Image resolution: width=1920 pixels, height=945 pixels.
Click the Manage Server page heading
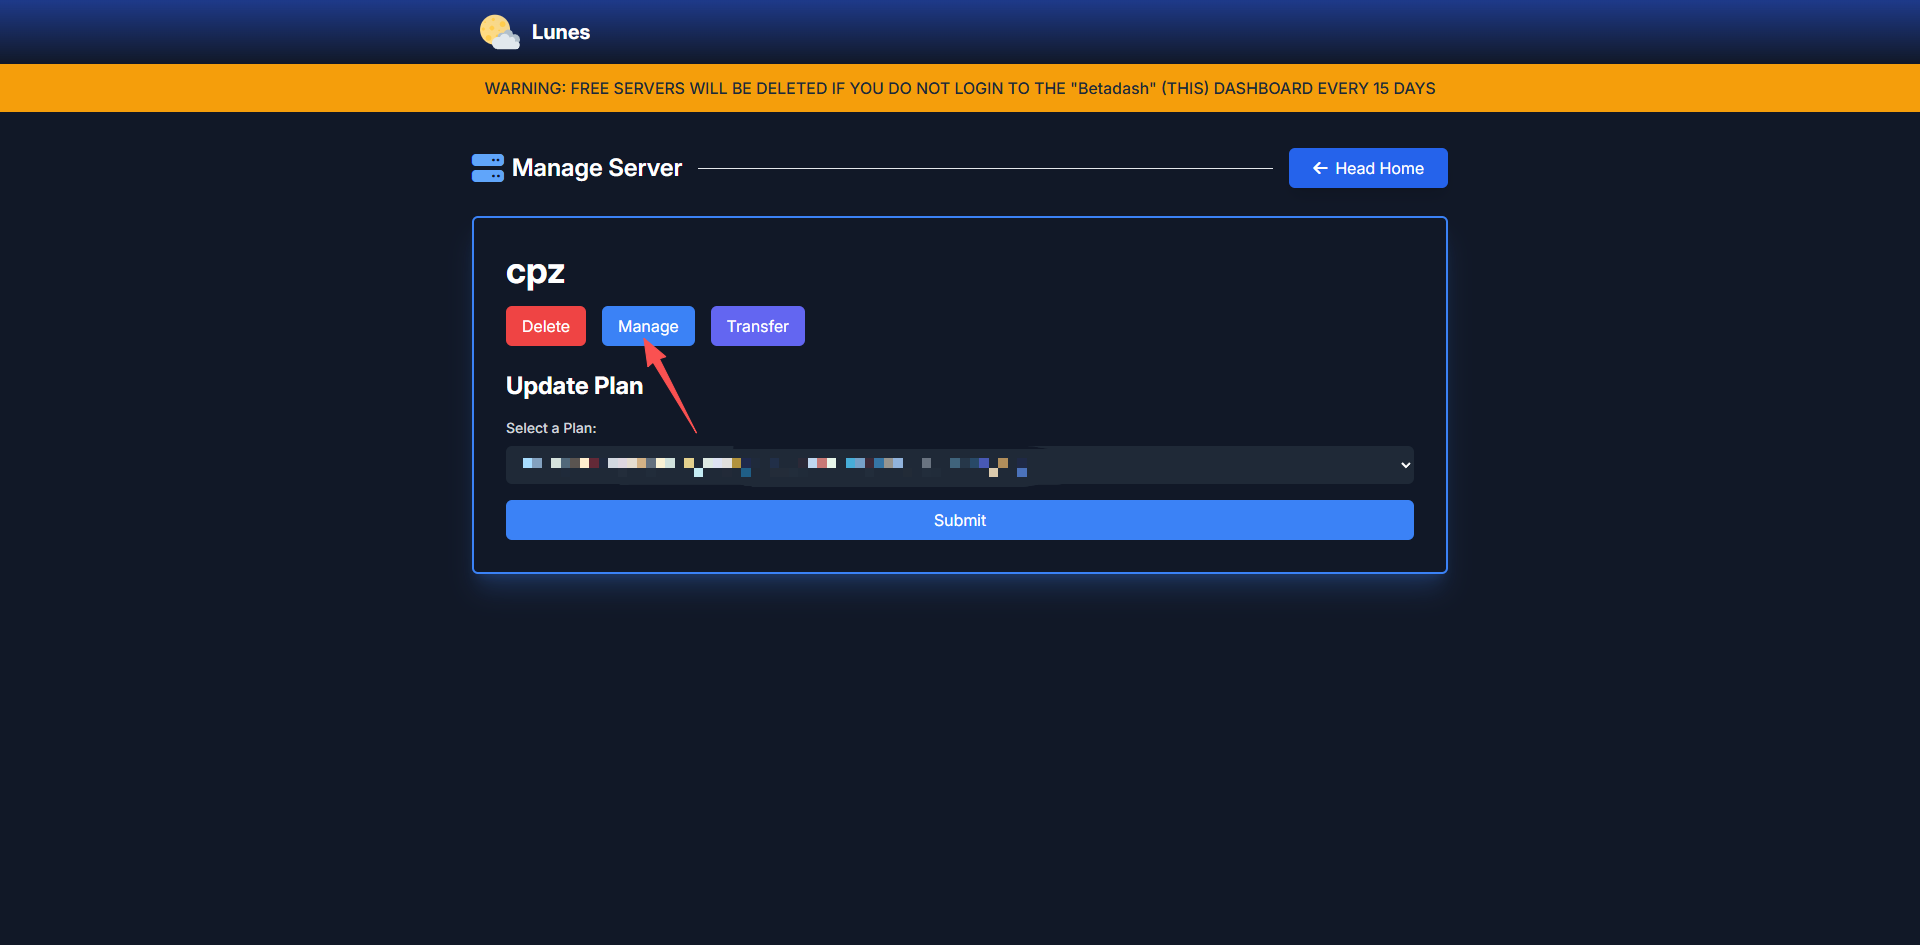click(x=596, y=168)
